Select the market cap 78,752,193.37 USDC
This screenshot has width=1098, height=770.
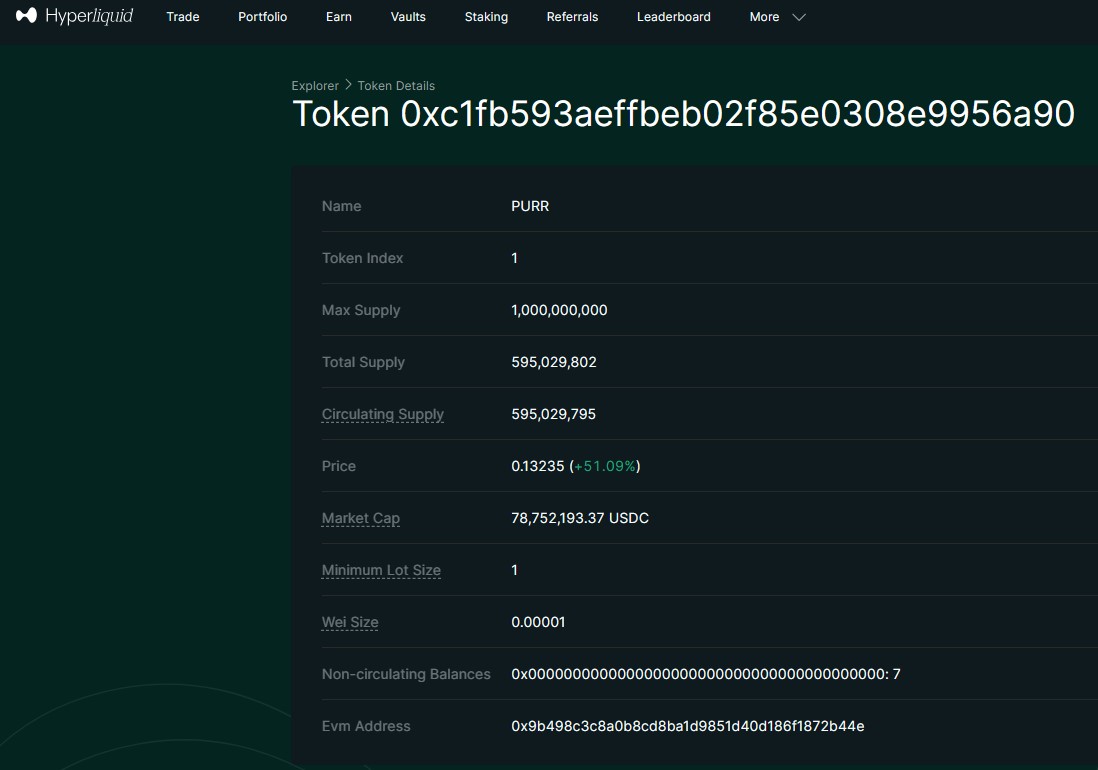tap(580, 518)
